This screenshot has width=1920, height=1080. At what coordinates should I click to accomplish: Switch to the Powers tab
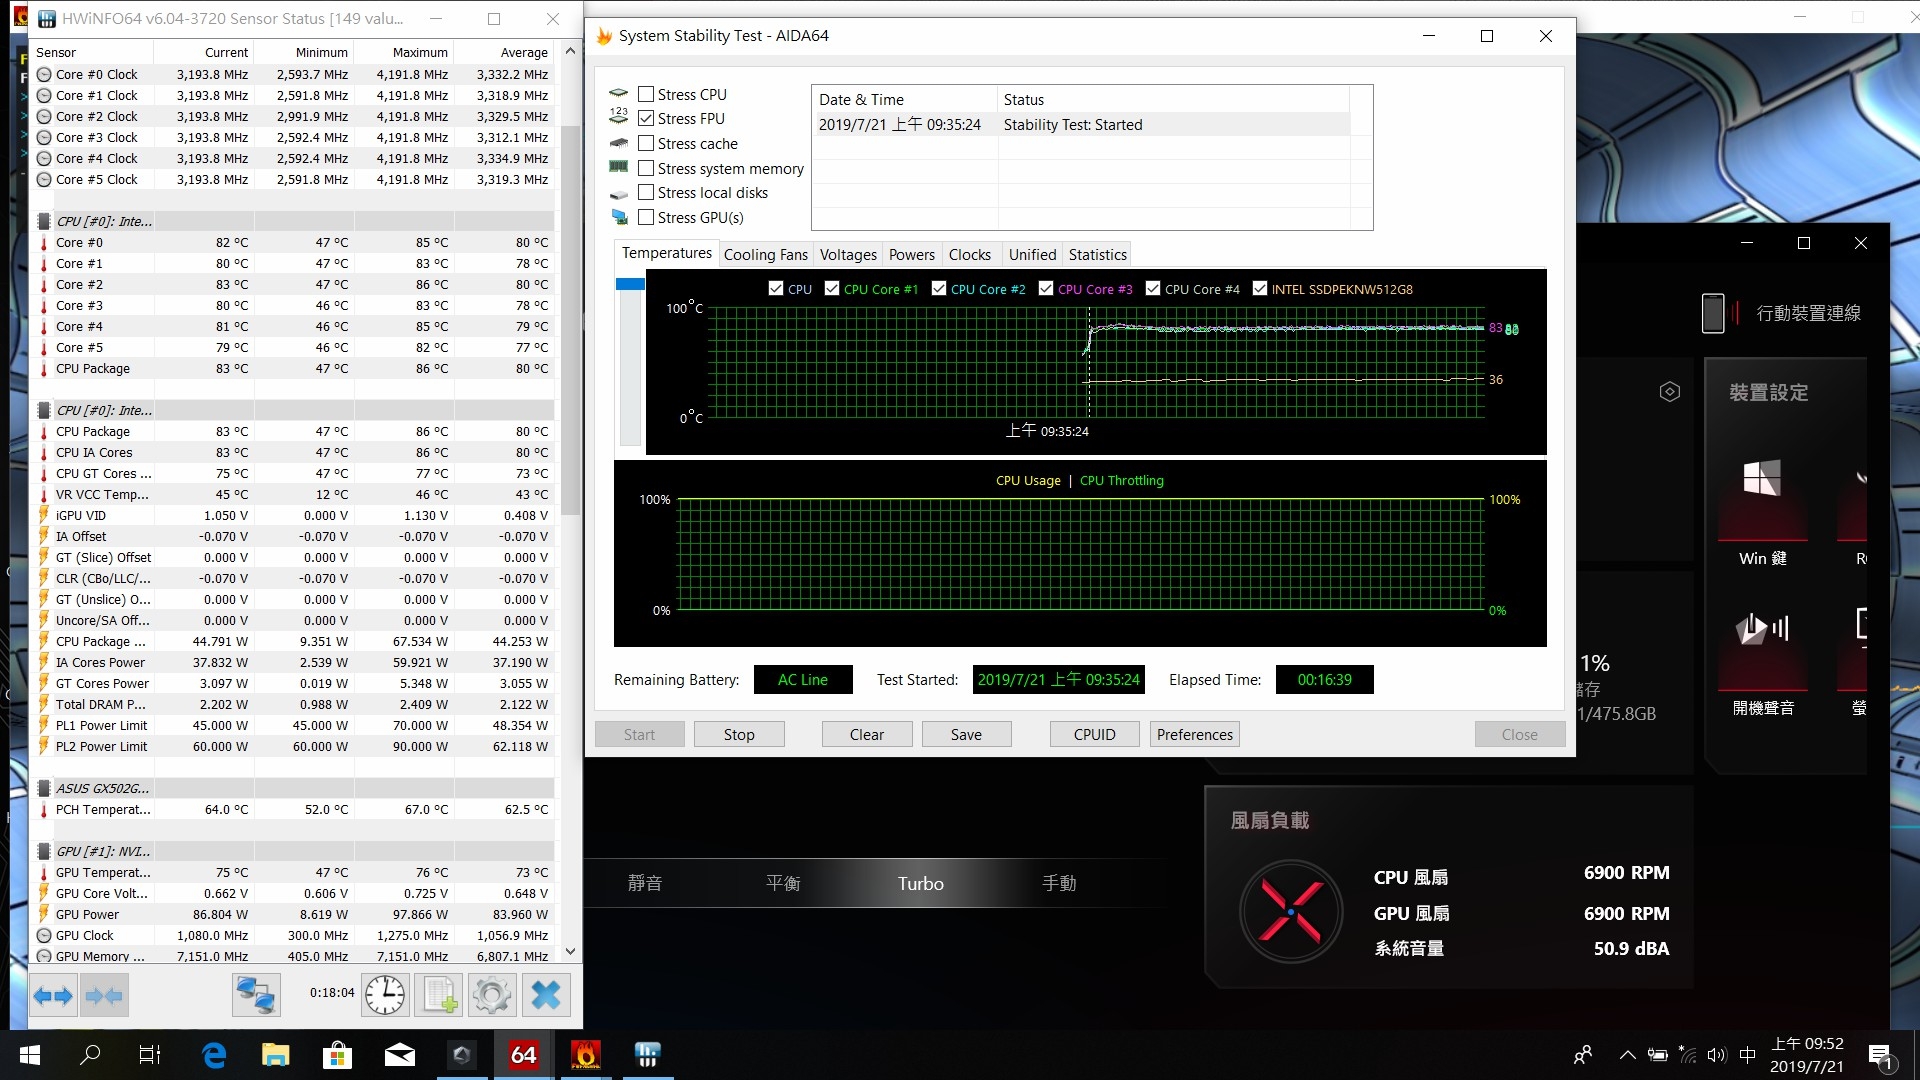(x=911, y=255)
